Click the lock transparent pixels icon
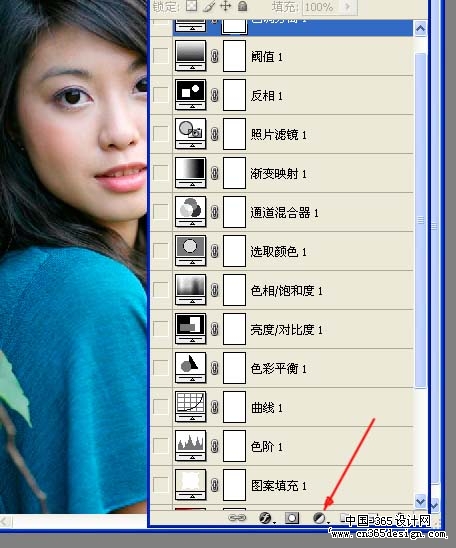456x548 pixels. 191,6
